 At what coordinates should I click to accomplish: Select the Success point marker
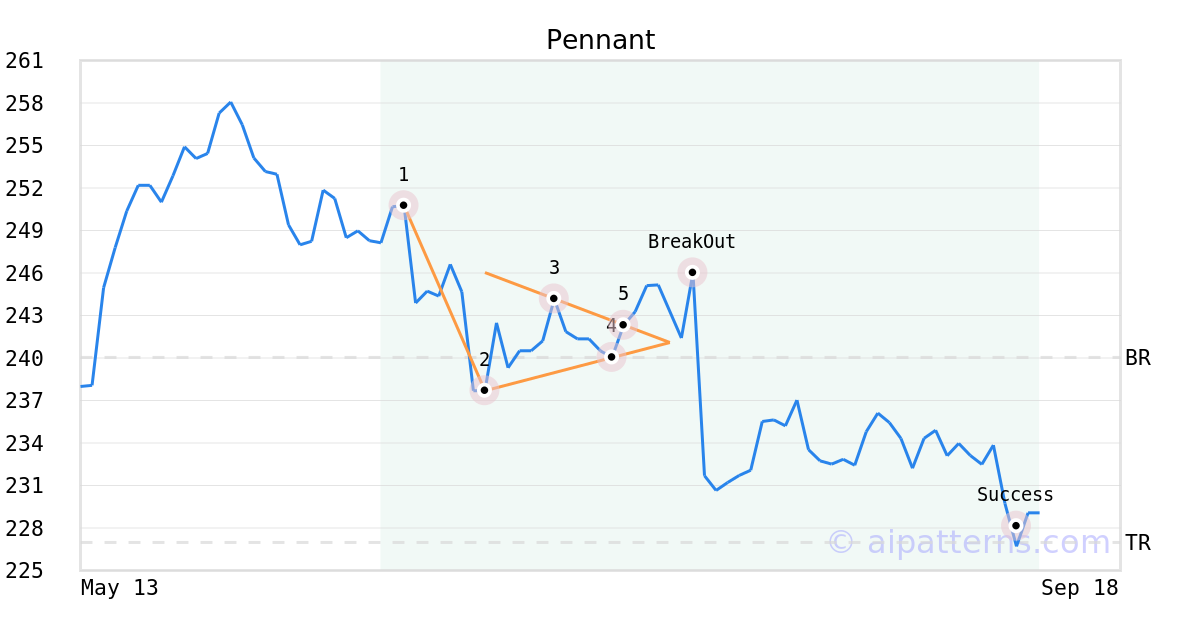(x=1016, y=525)
